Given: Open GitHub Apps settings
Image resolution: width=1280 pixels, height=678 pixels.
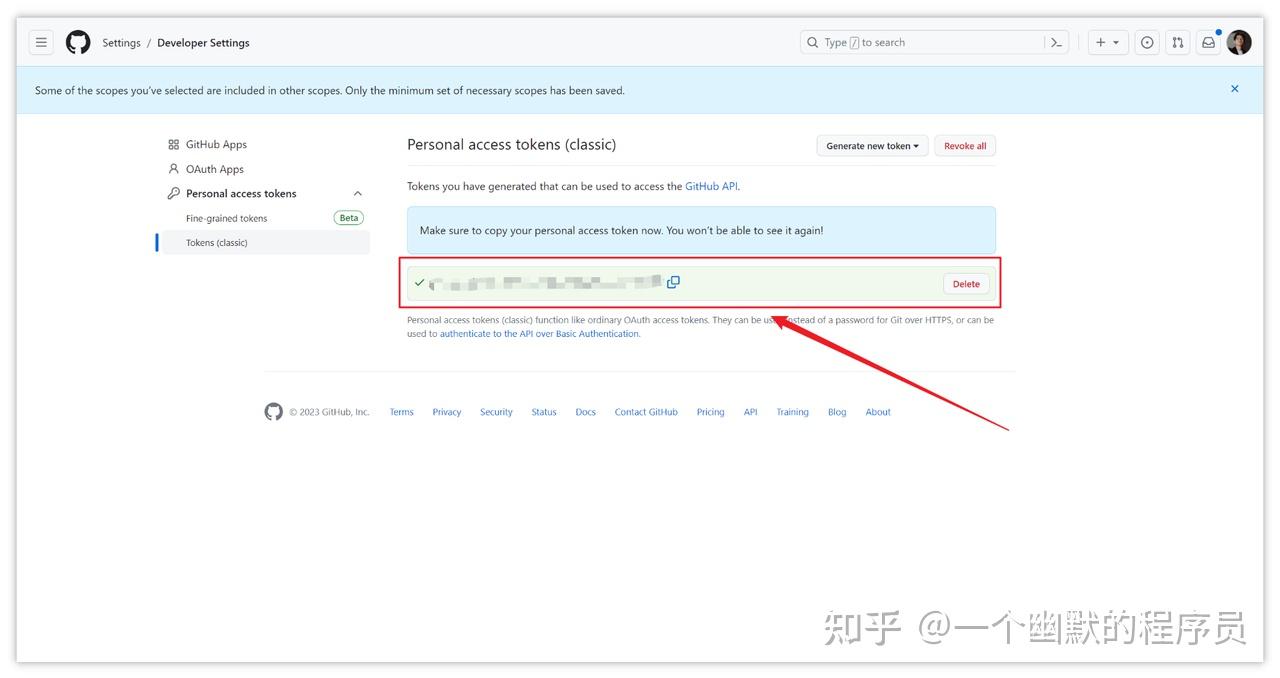Looking at the screenshot, I should [x=215, y=143].
